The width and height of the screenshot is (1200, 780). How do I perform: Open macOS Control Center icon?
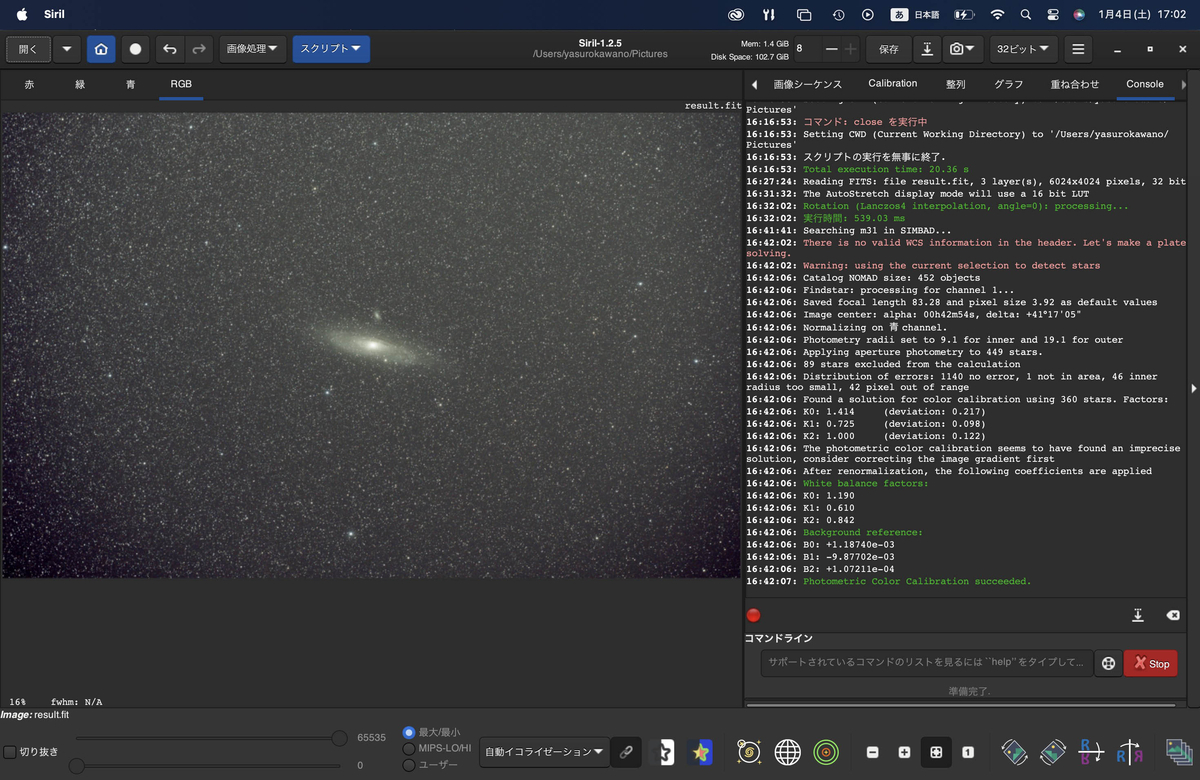1052,14
